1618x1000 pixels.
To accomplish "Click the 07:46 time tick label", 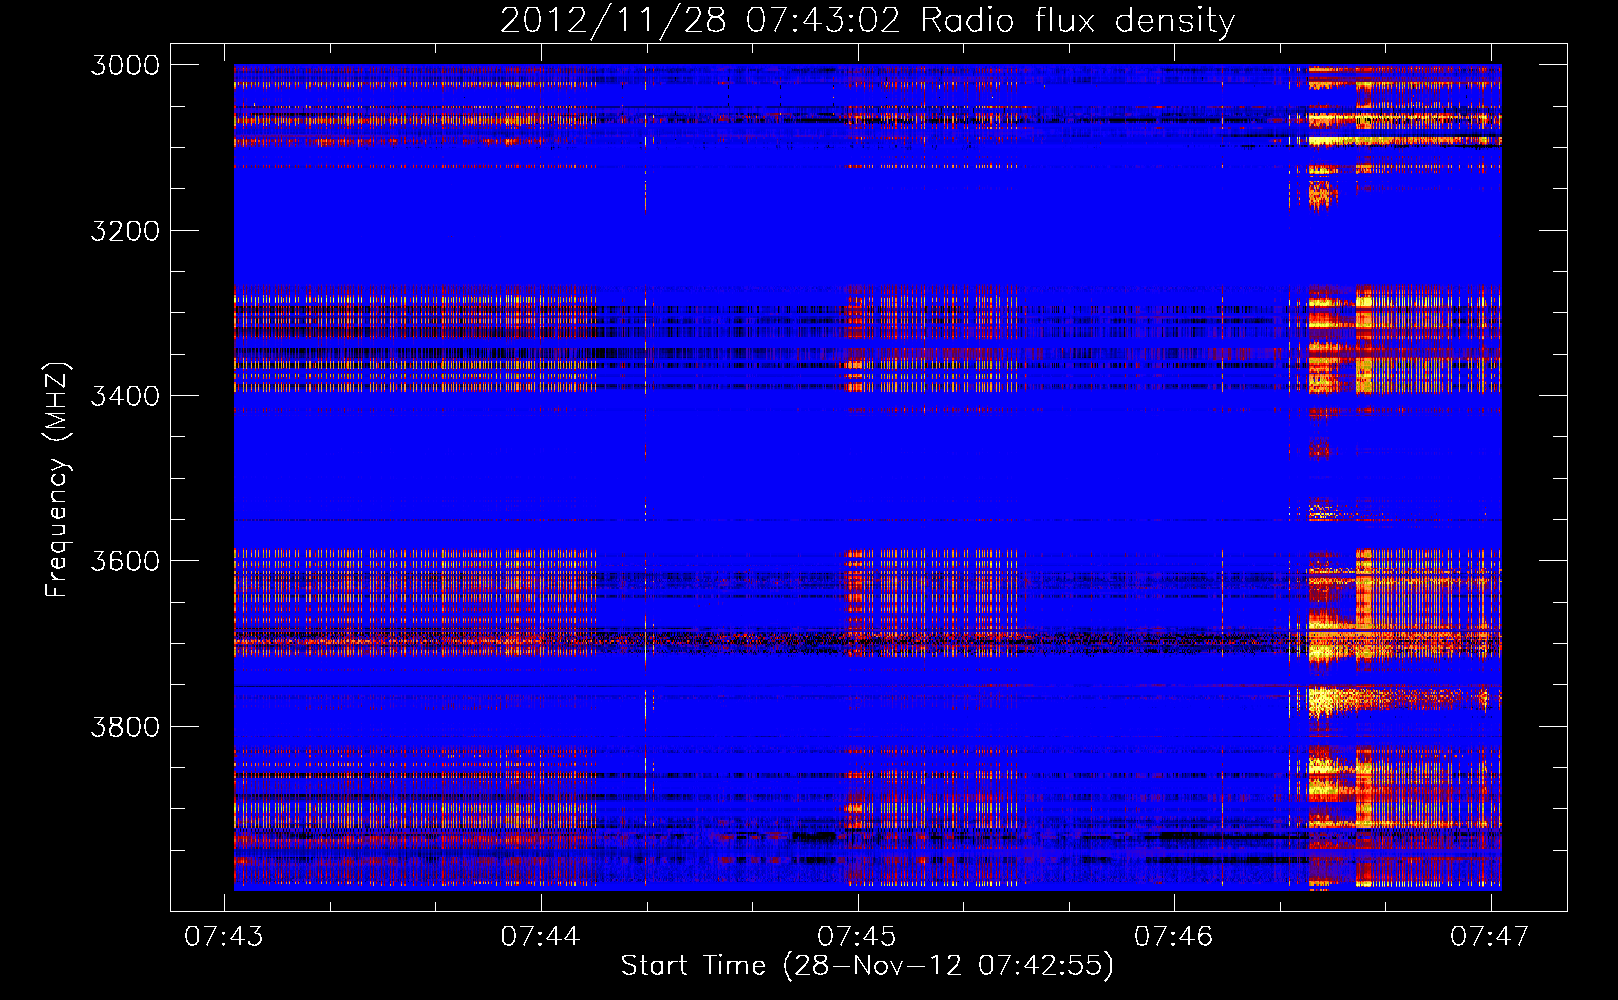I will click(1173, 936).
